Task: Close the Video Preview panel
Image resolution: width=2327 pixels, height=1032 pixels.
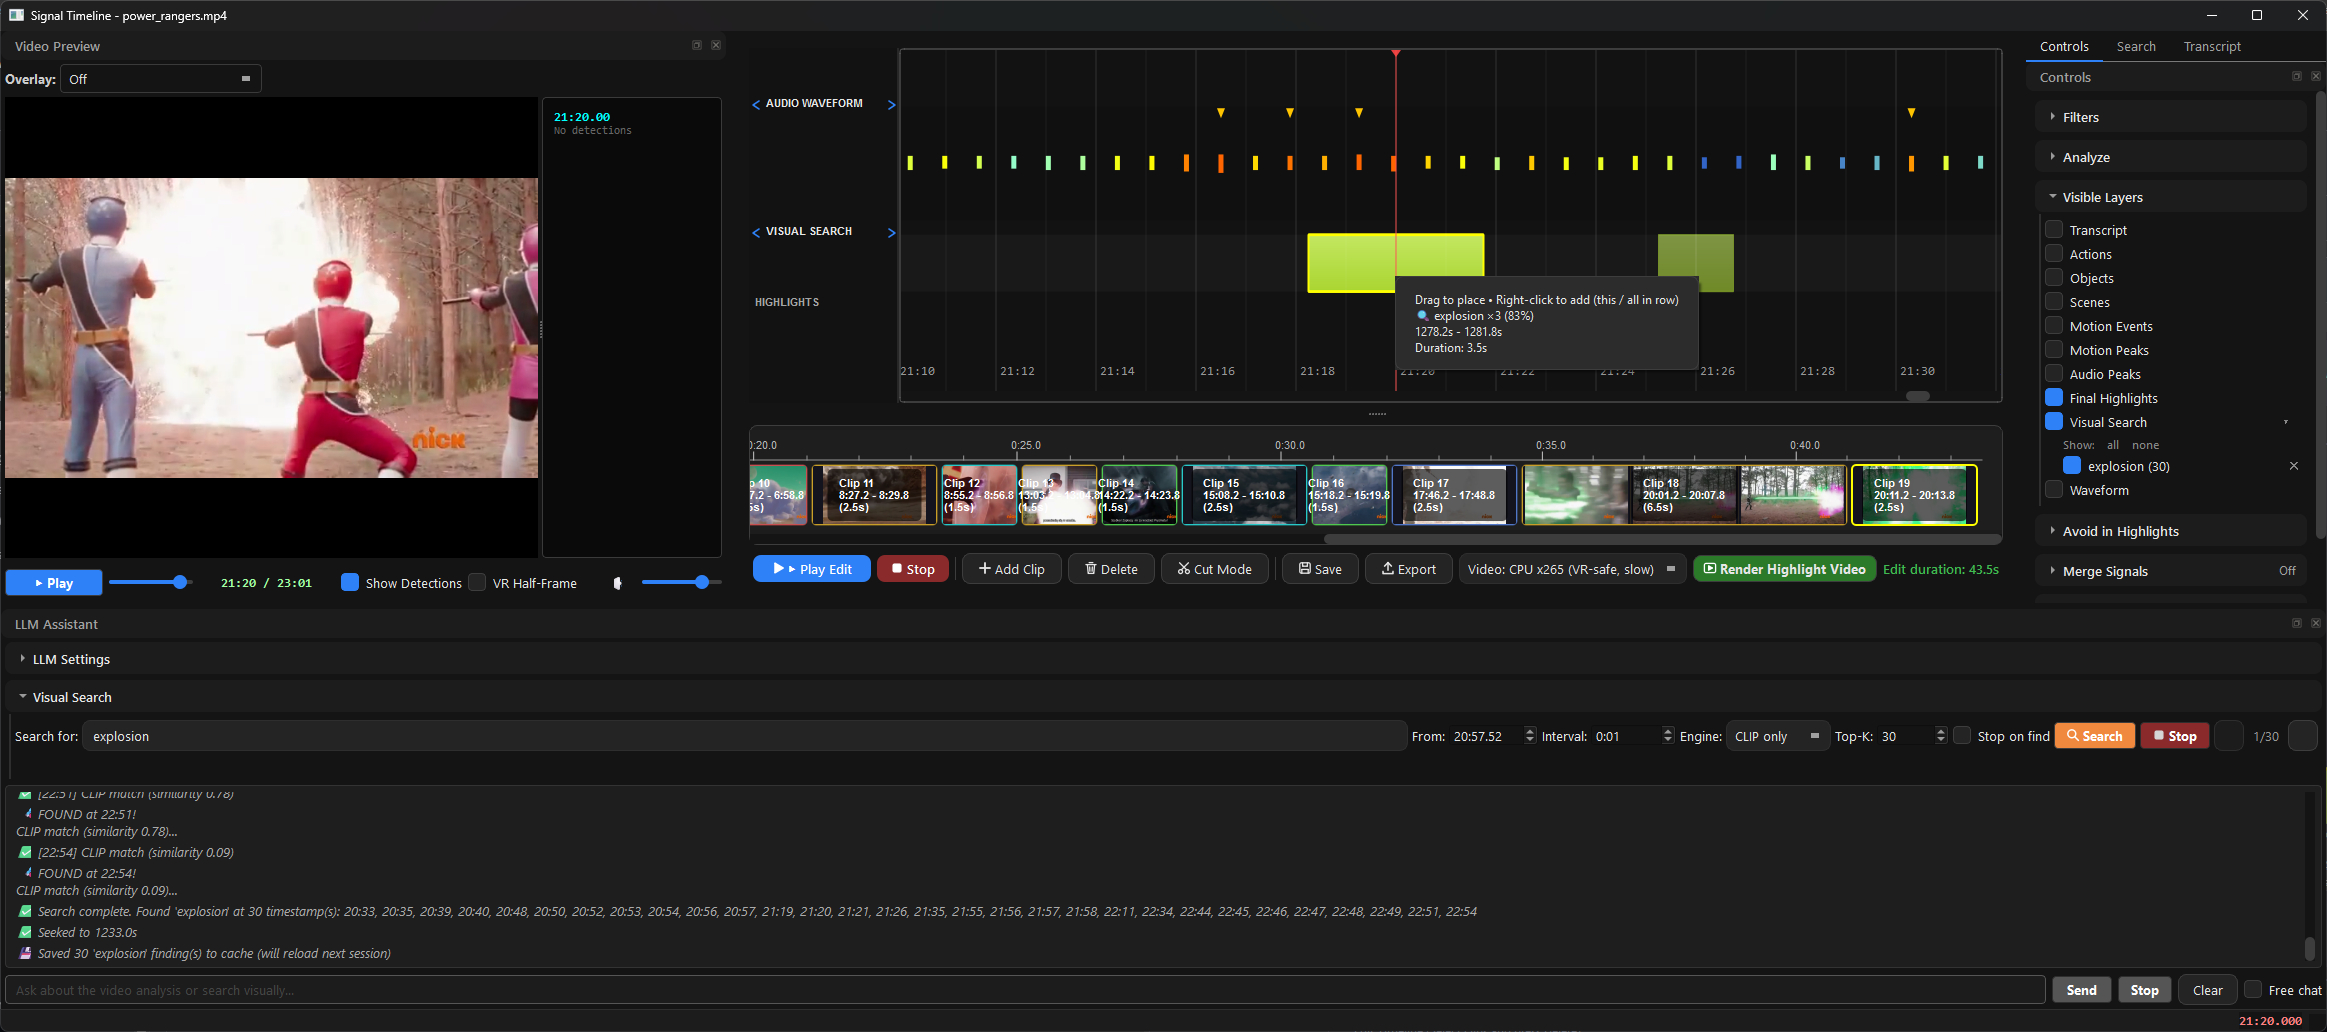Action: pyautogui.click(x=716, y=46)
